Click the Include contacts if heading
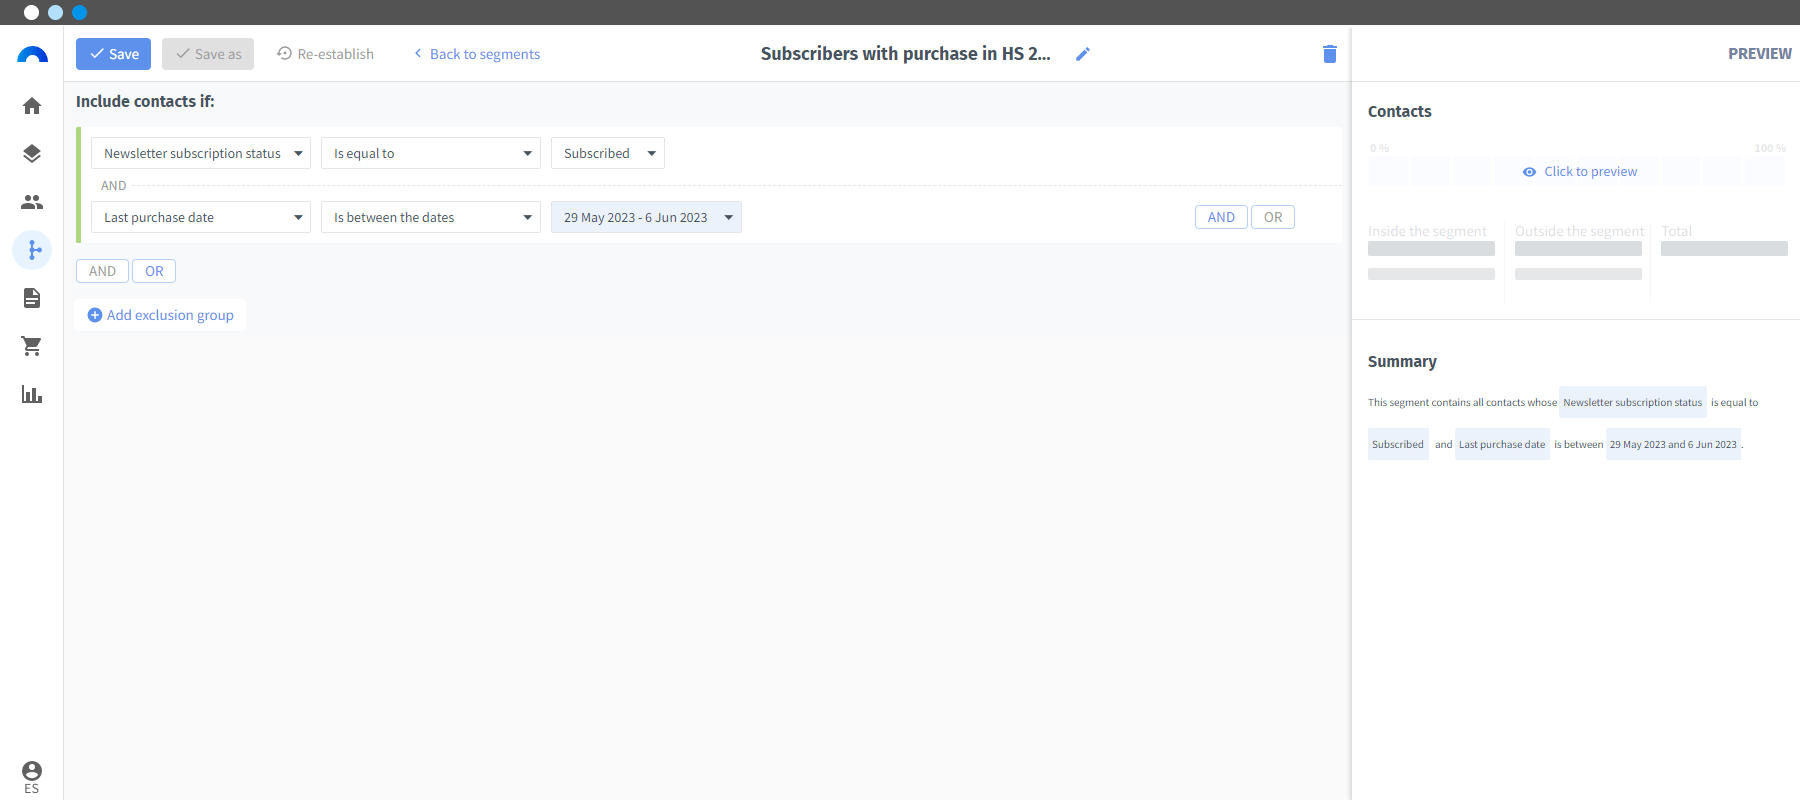 tap(145, 101)
